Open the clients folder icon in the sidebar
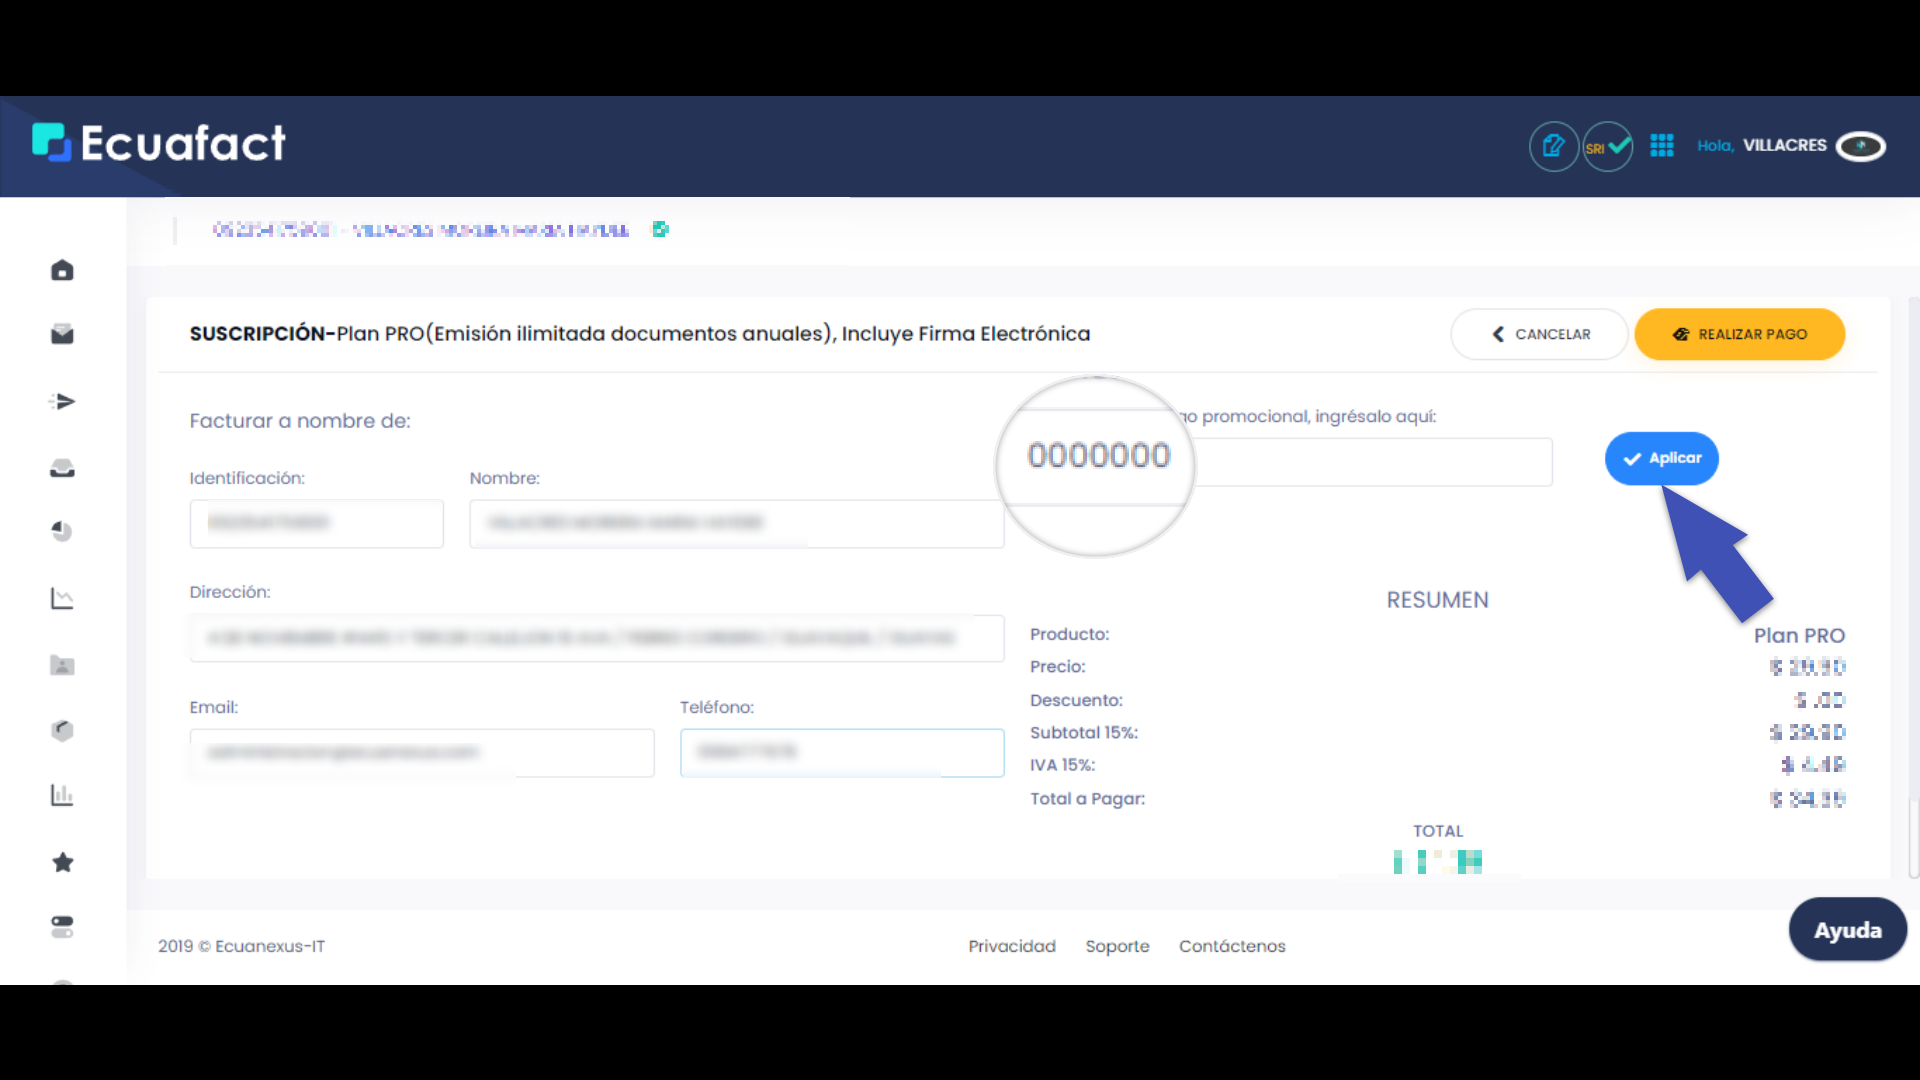 (x=62, y=664)
